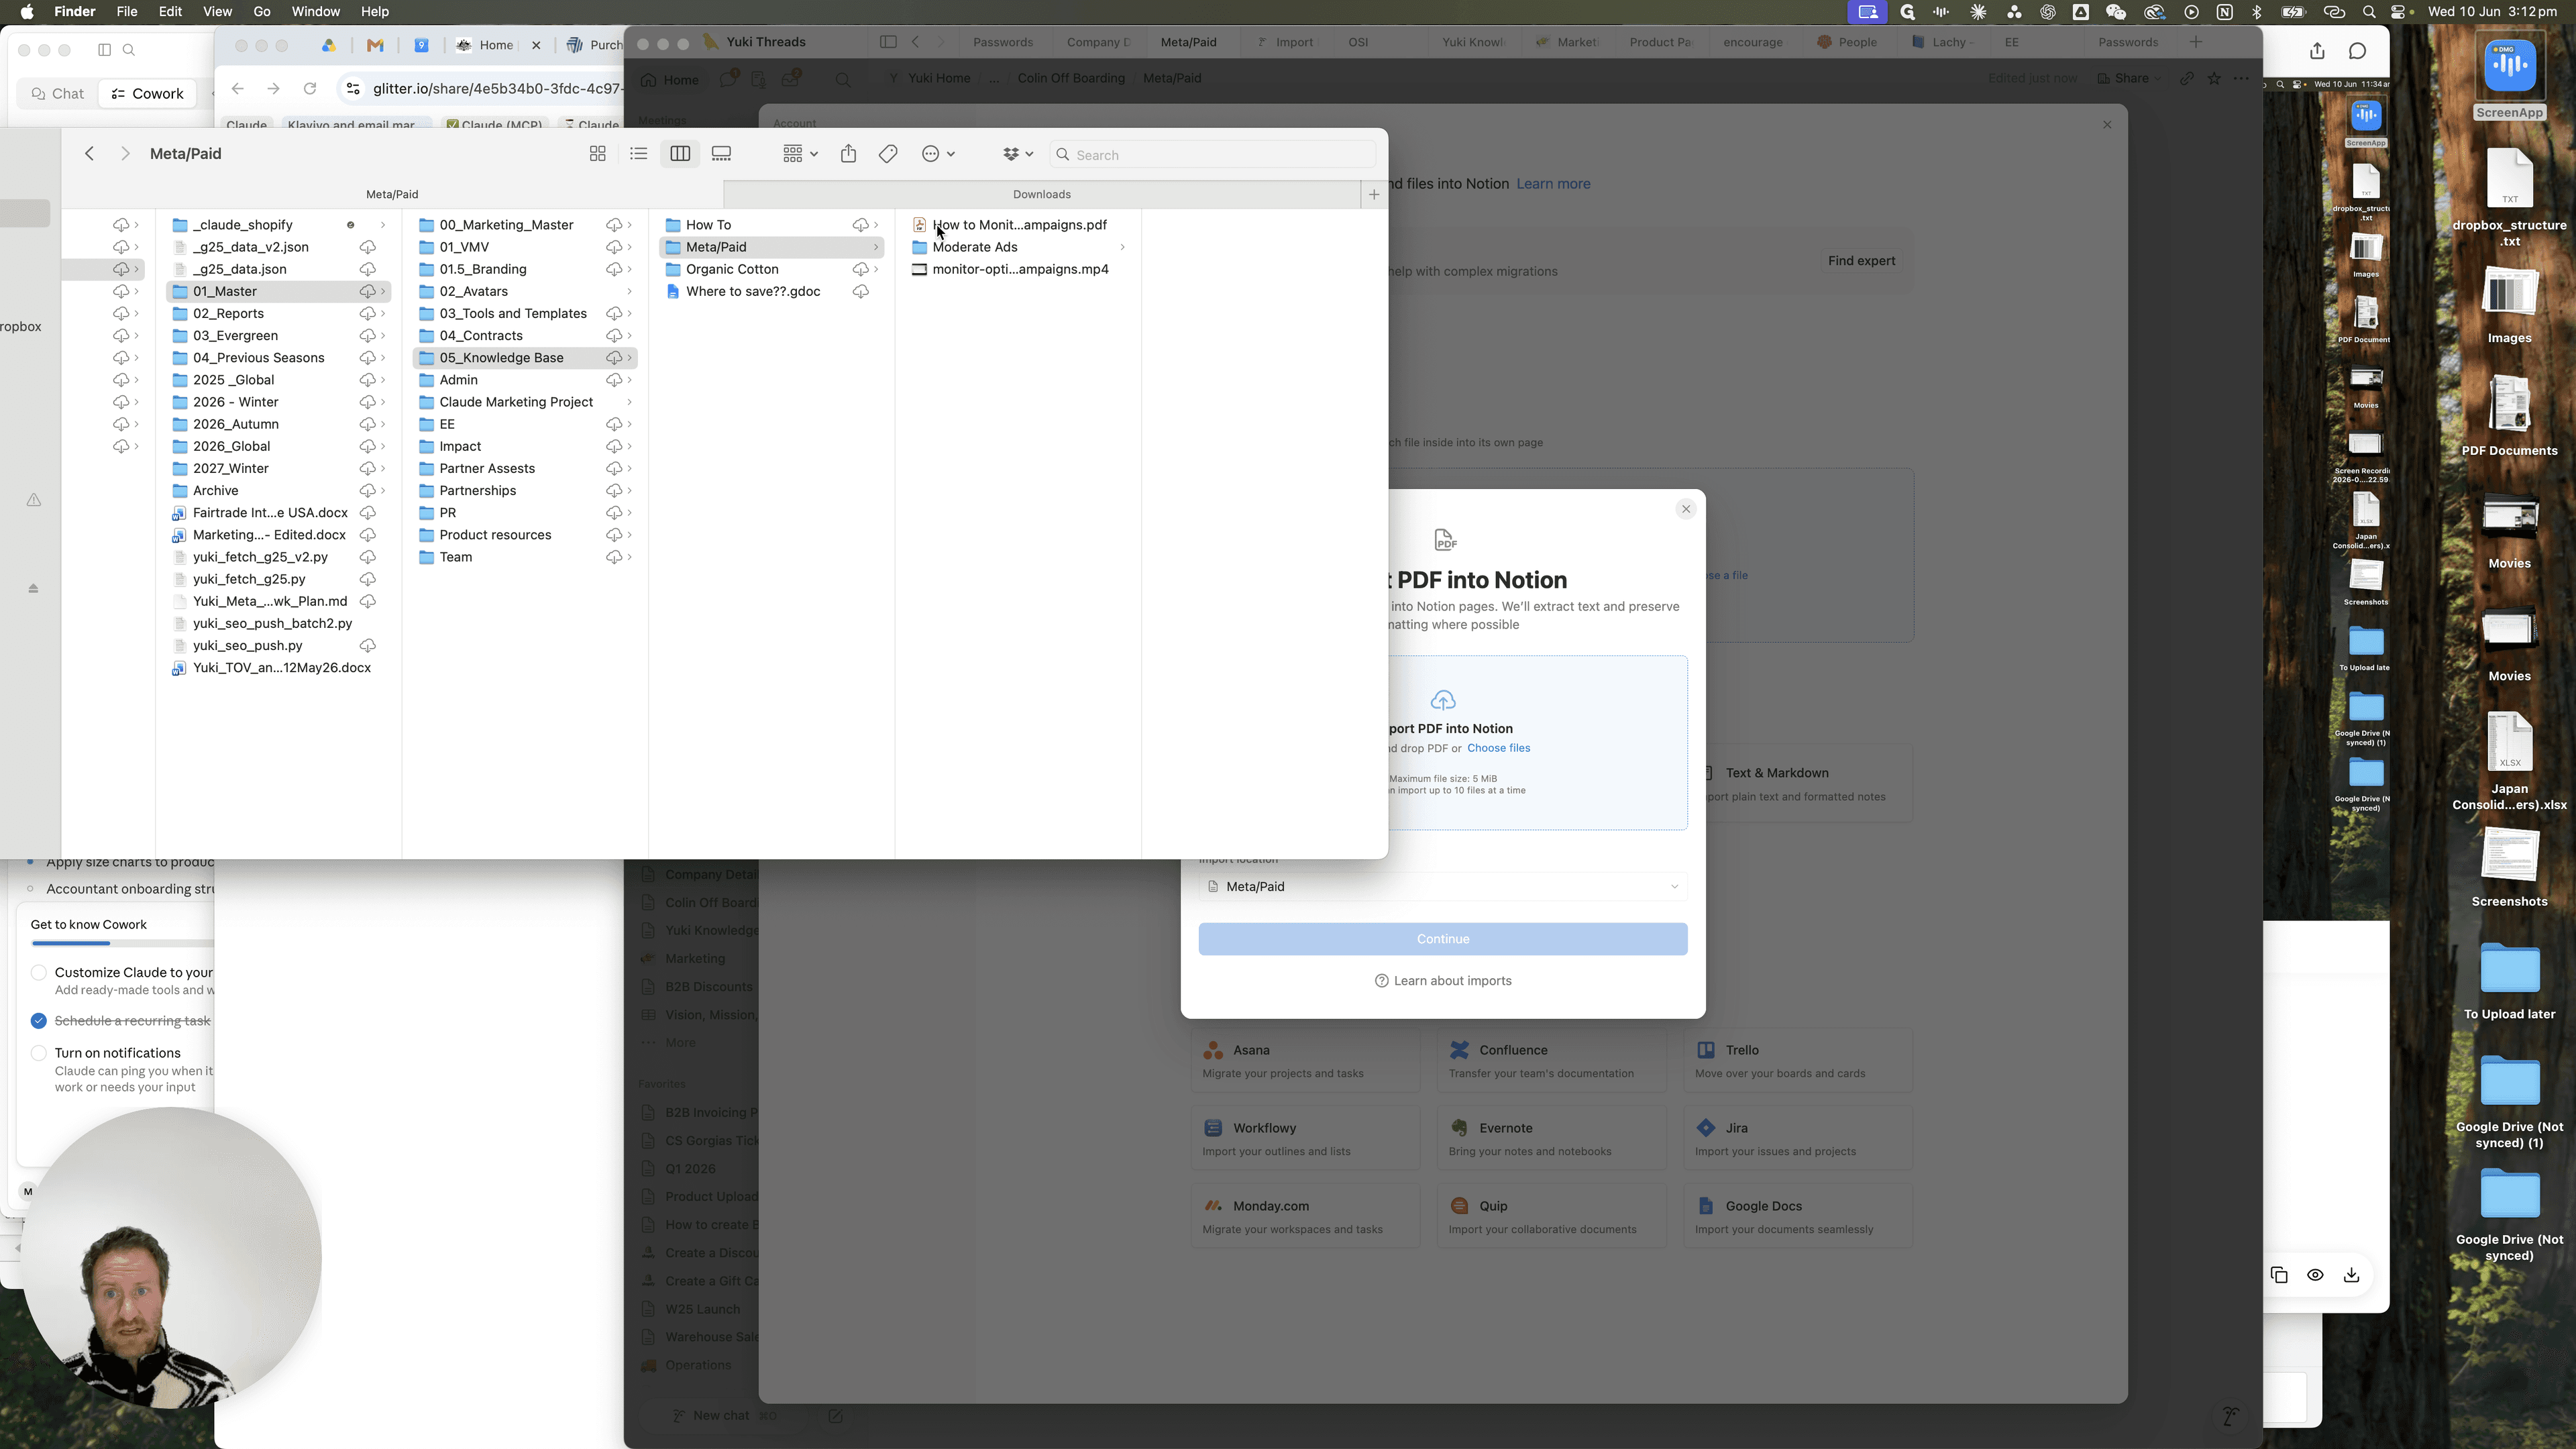This screenshot has height=1449, width=2576.
Task: Open the Meta/Paid import location dropdown
Action: click(1442, 887)
